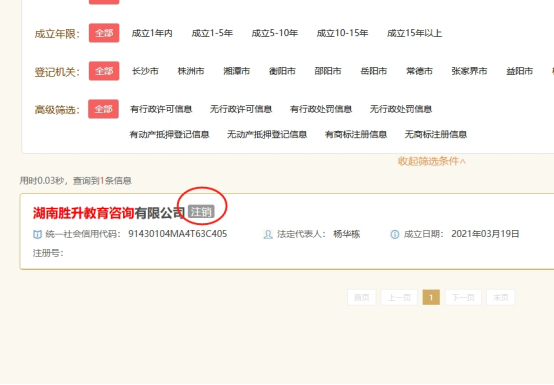
Task: Choose 益阳市 as the registration authority
Action: click(x=519, y=71)
